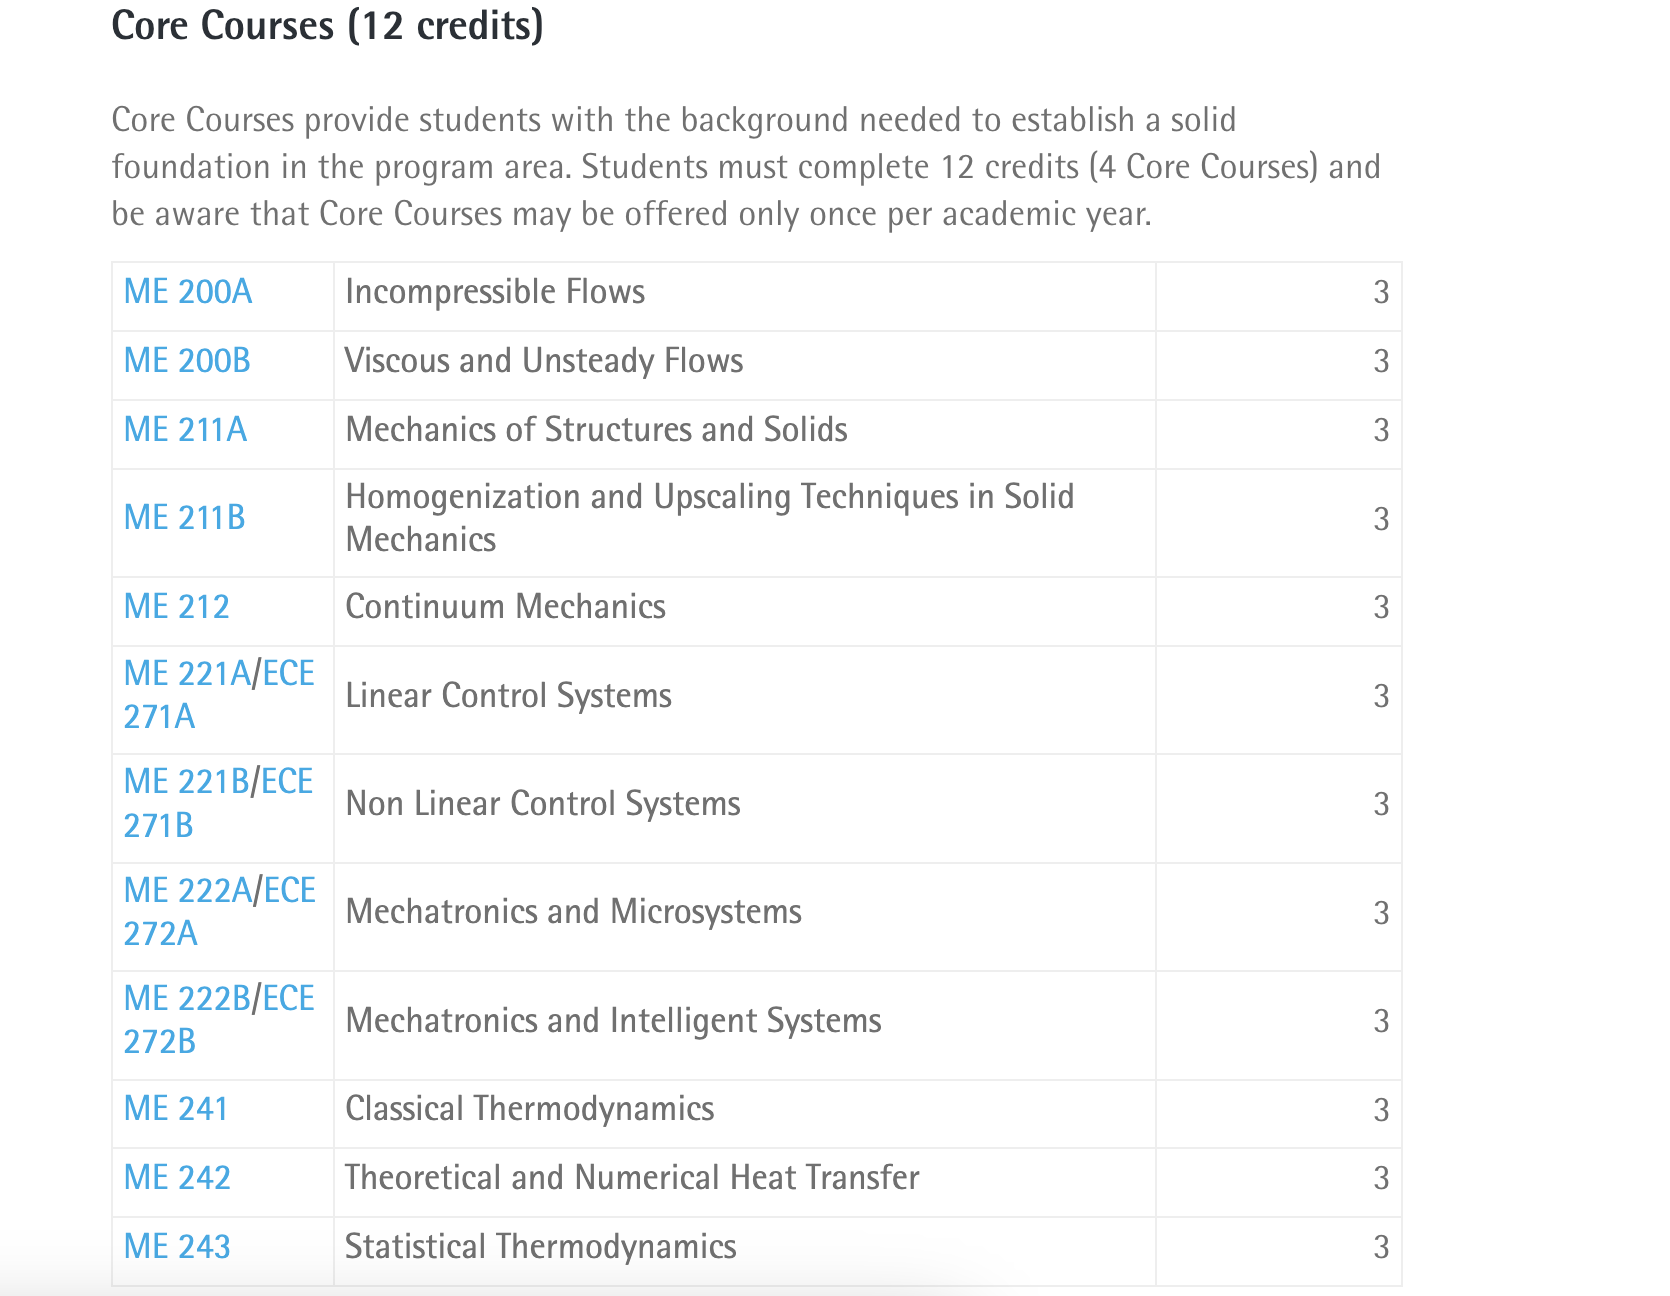Click the ME 211A course code
The height and width of the screenshot is (1296, 1670).
click(x=185, y=430)
